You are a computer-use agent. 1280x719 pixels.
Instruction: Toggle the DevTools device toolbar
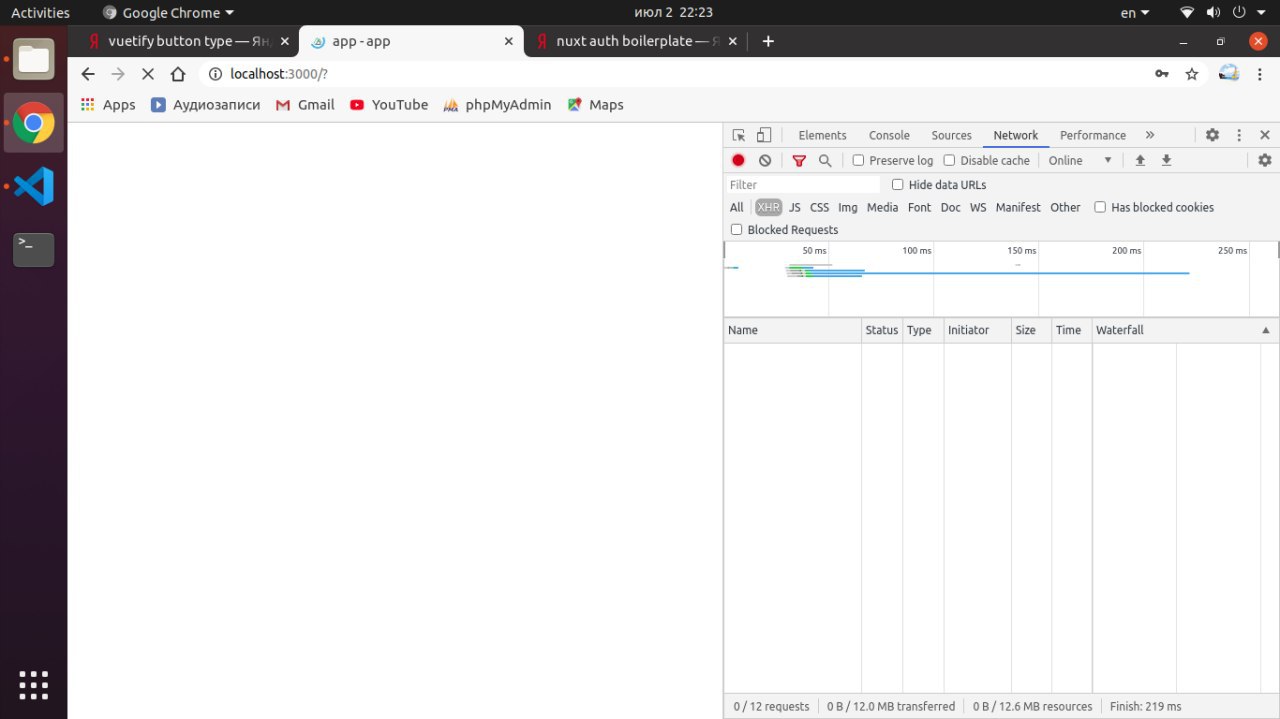click(764, 135)
